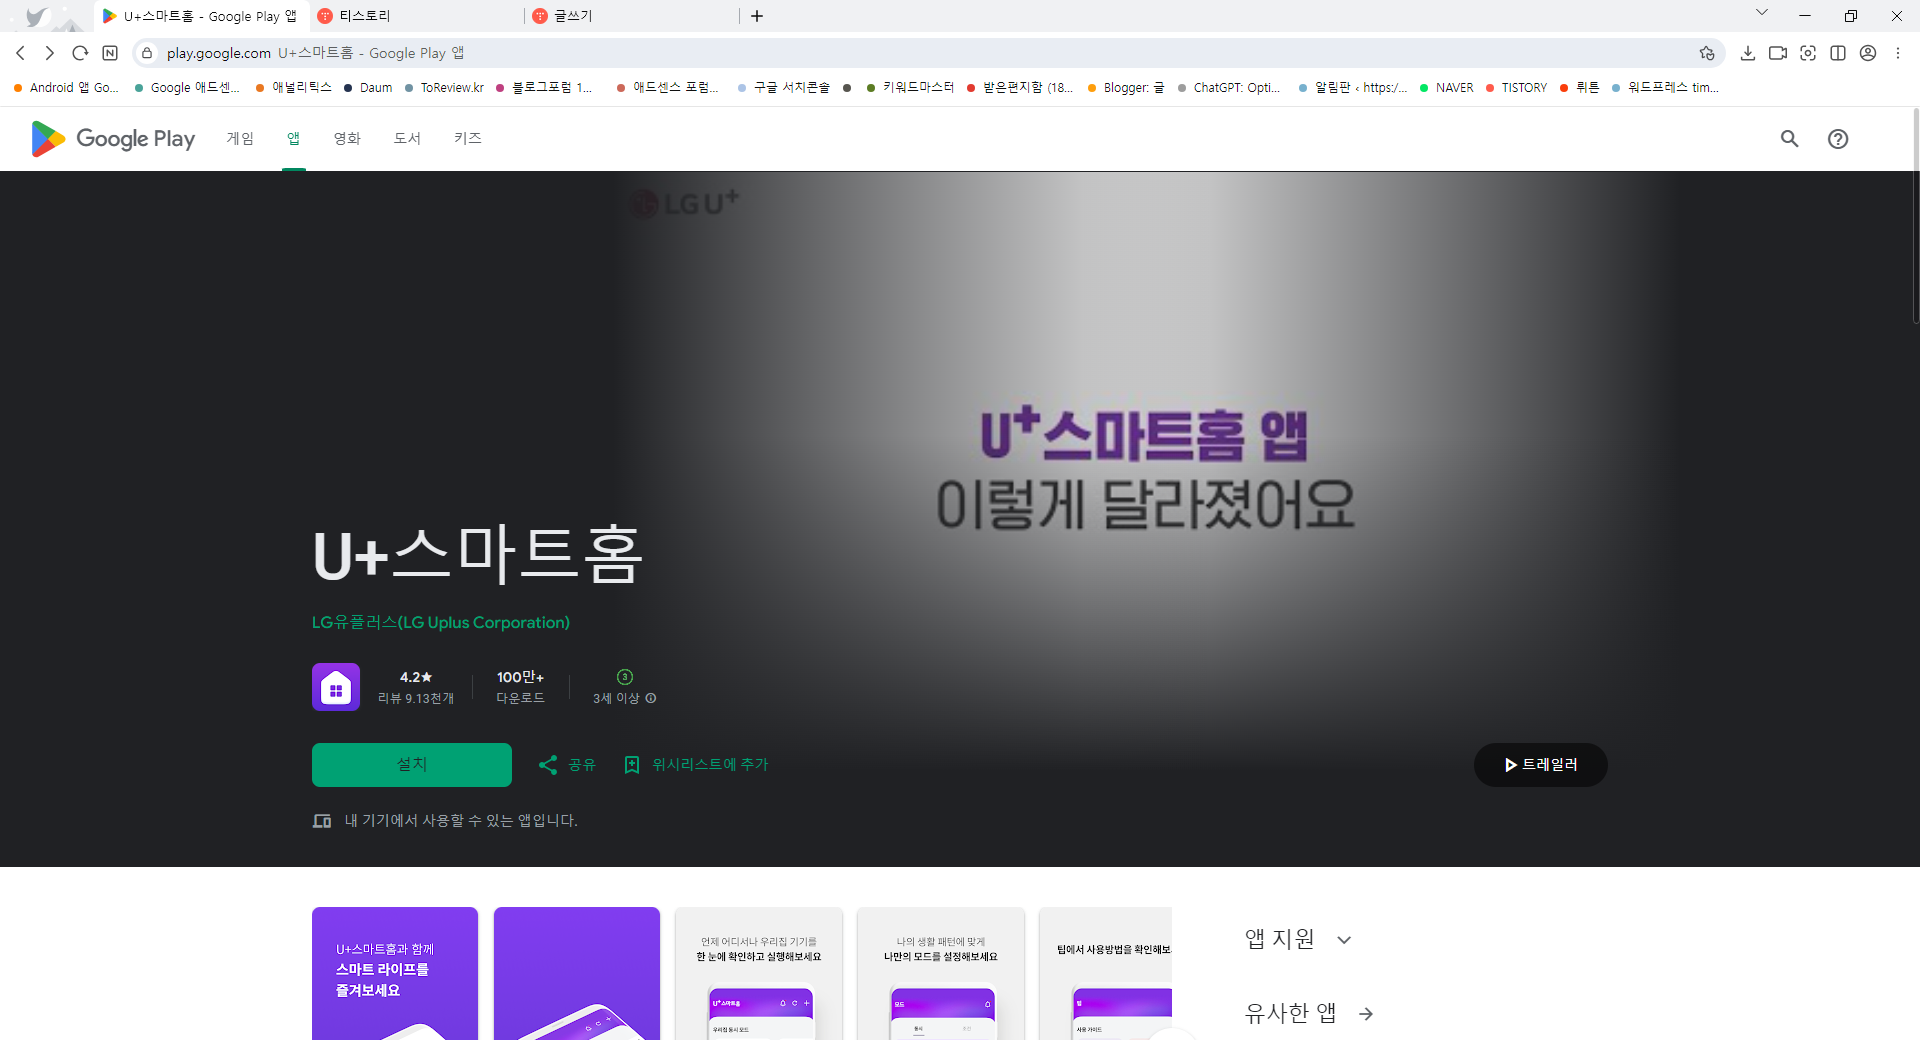Screen dimensions: 1920x1040
Task: Play the 트레일러 video button
Action: [x=1540, y=764]
